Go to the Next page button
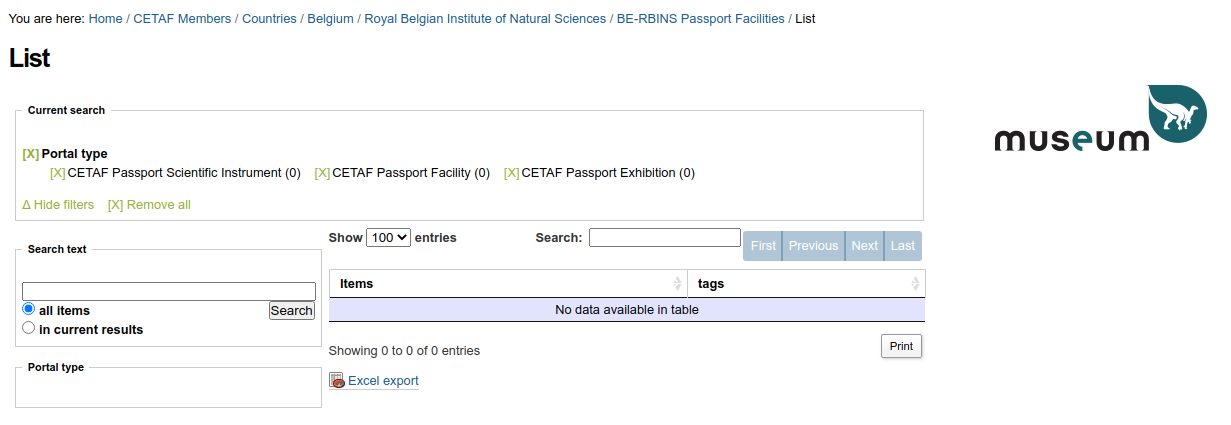Image resolution: width=1231 pixels, height=425 pixels. coord(864,246)
